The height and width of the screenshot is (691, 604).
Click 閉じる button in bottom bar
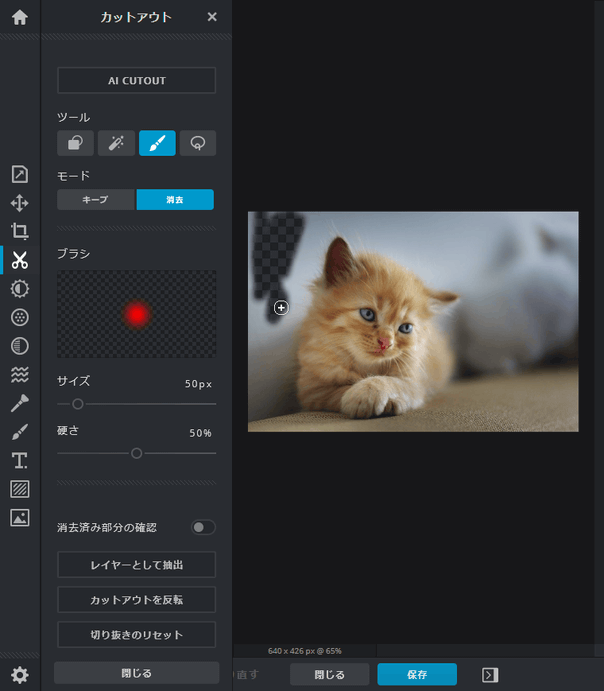330,674
